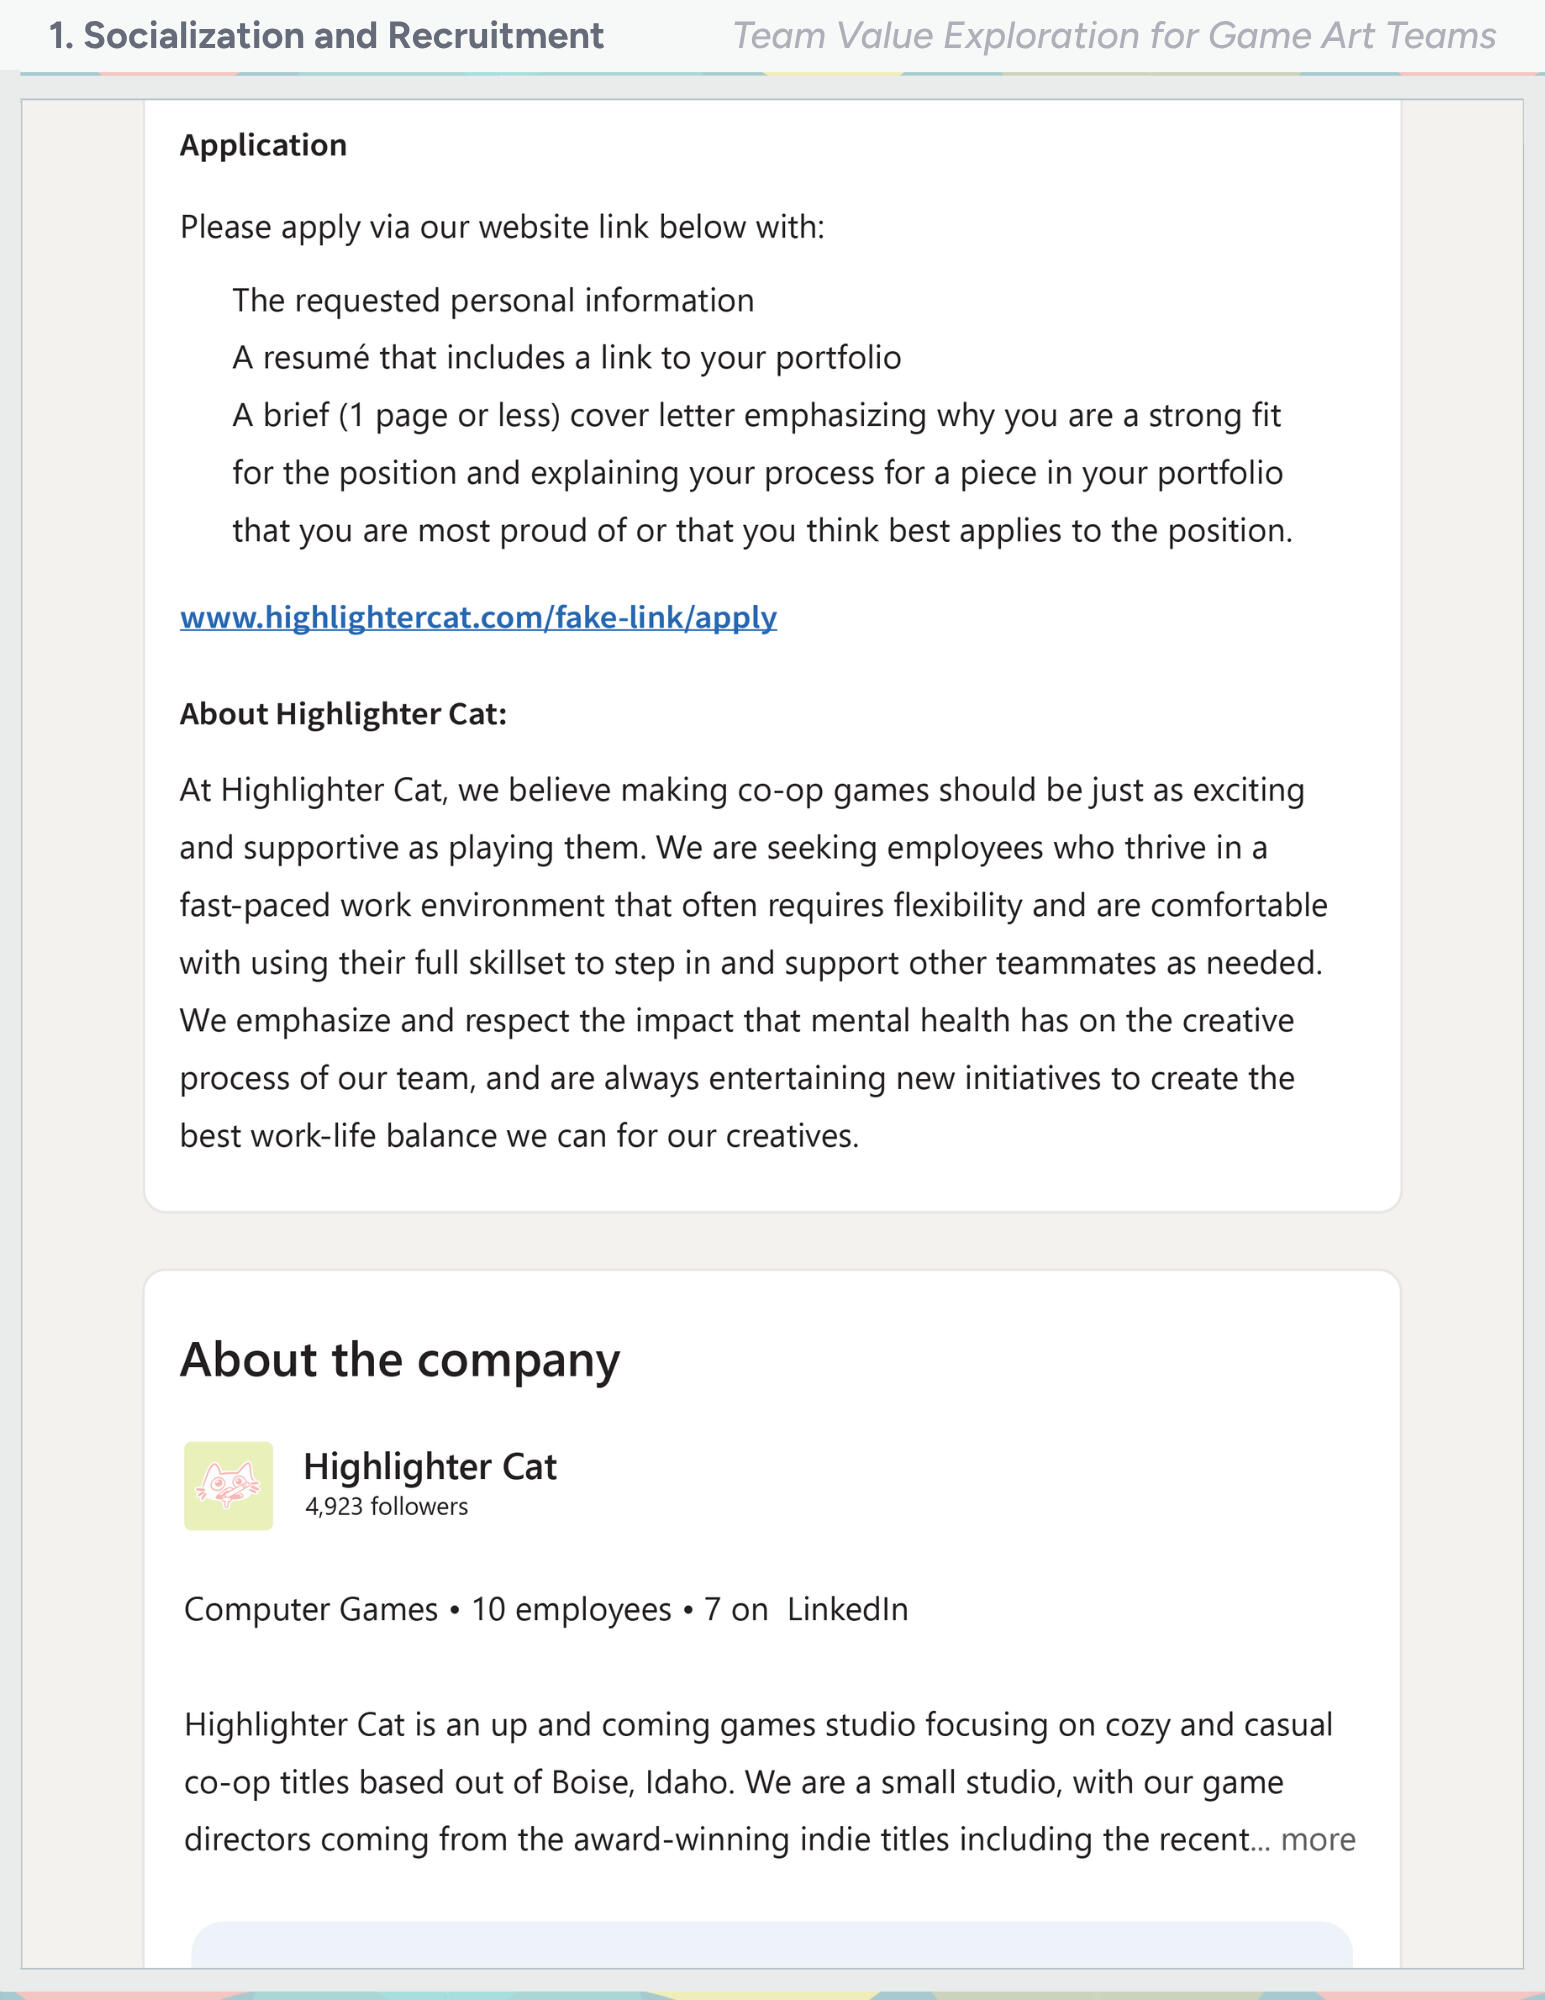Click "10 employees" company size text
1545x2000 pixels.
(571, 1609)
